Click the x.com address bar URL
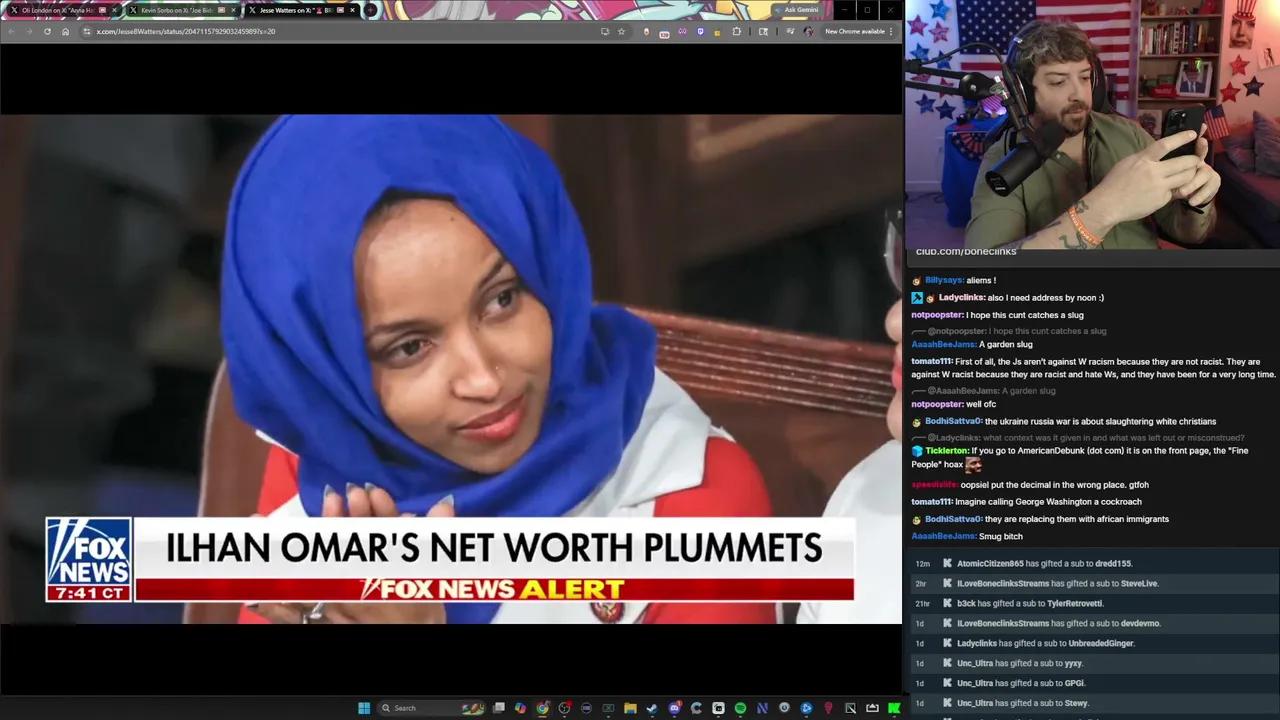Image resolution: width=1280 pixels, height=720 pixels. pyautogui.click(x=186, y=31)
